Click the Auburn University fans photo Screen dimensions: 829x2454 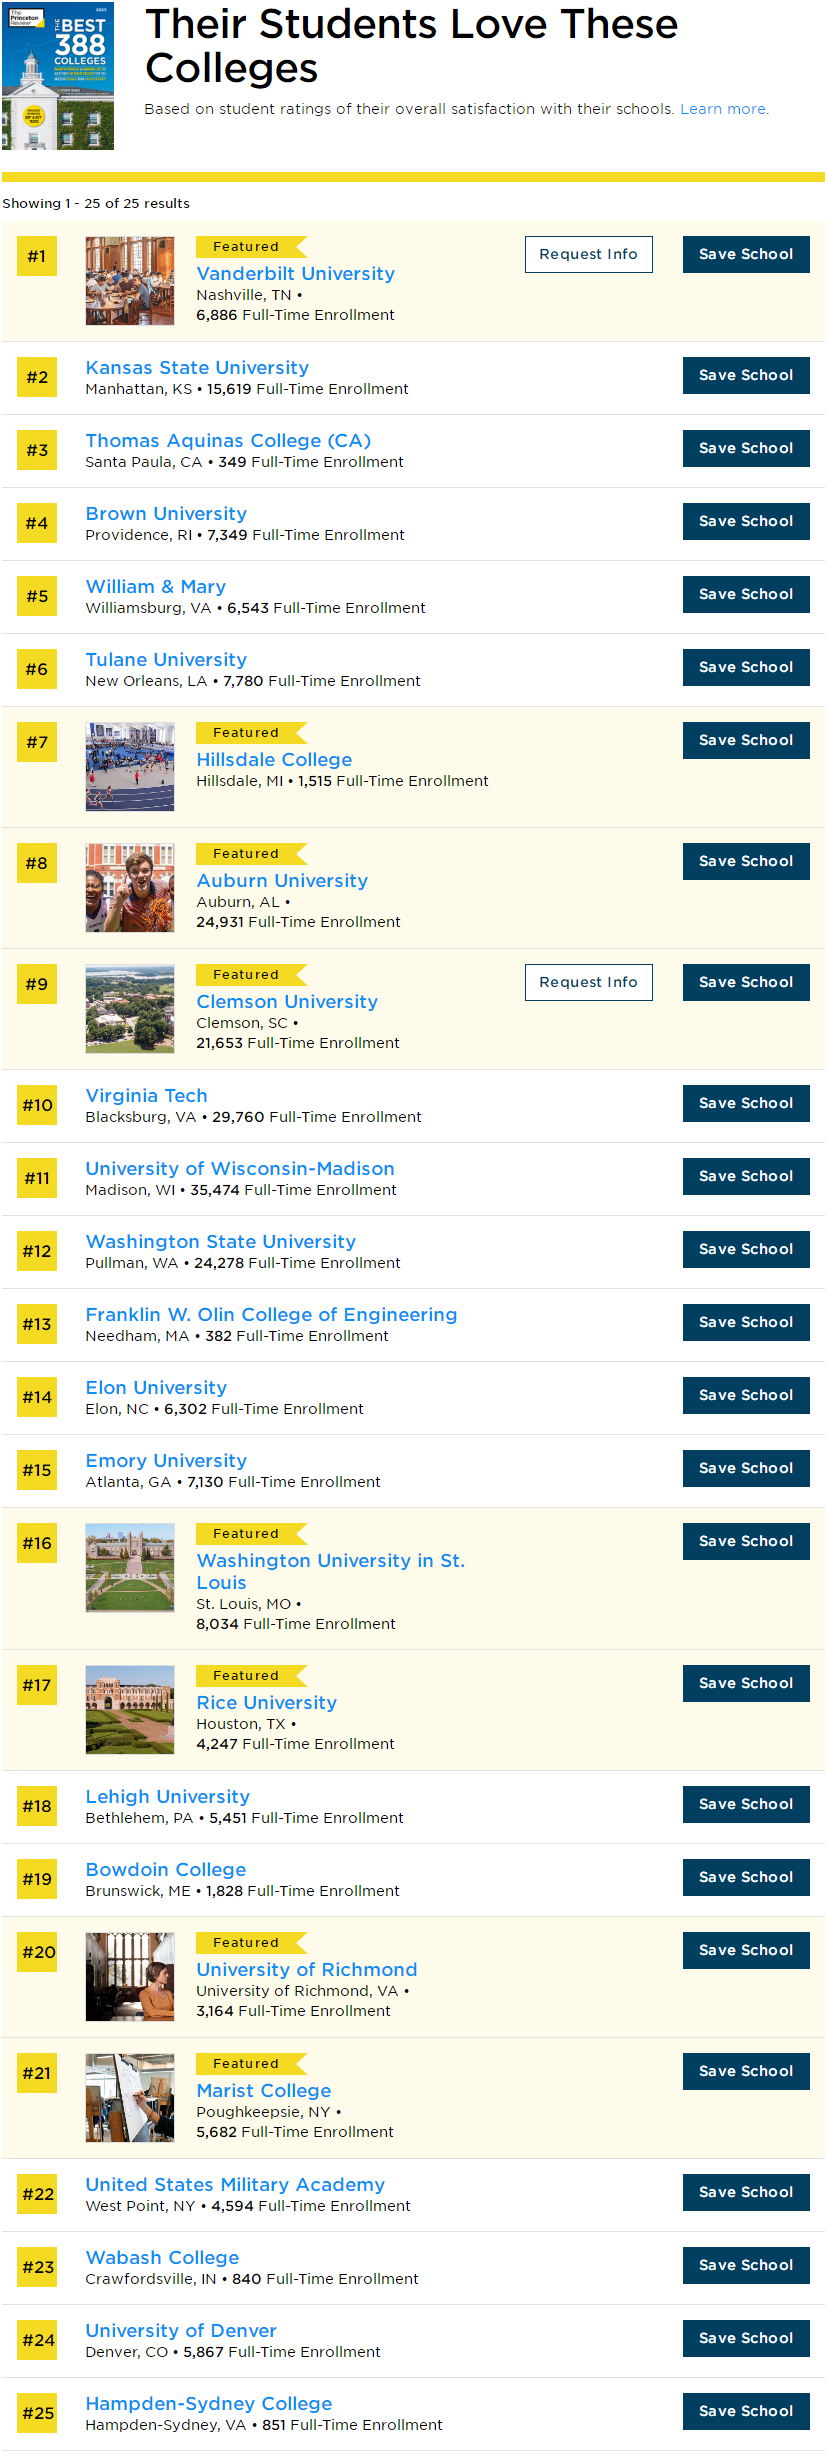pyautogui.click(x=130, y=888)
